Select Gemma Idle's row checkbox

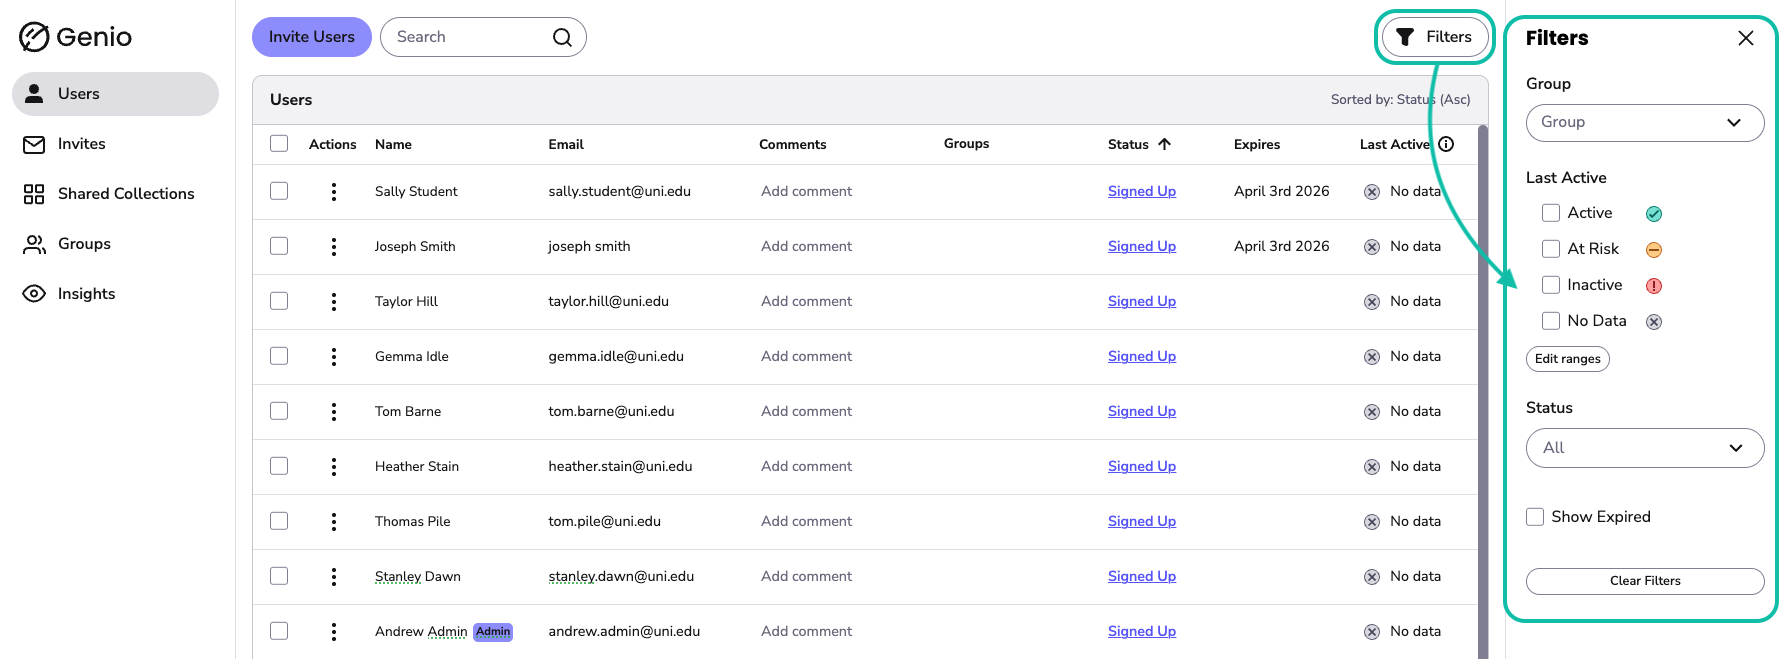(x=279, y=356)
